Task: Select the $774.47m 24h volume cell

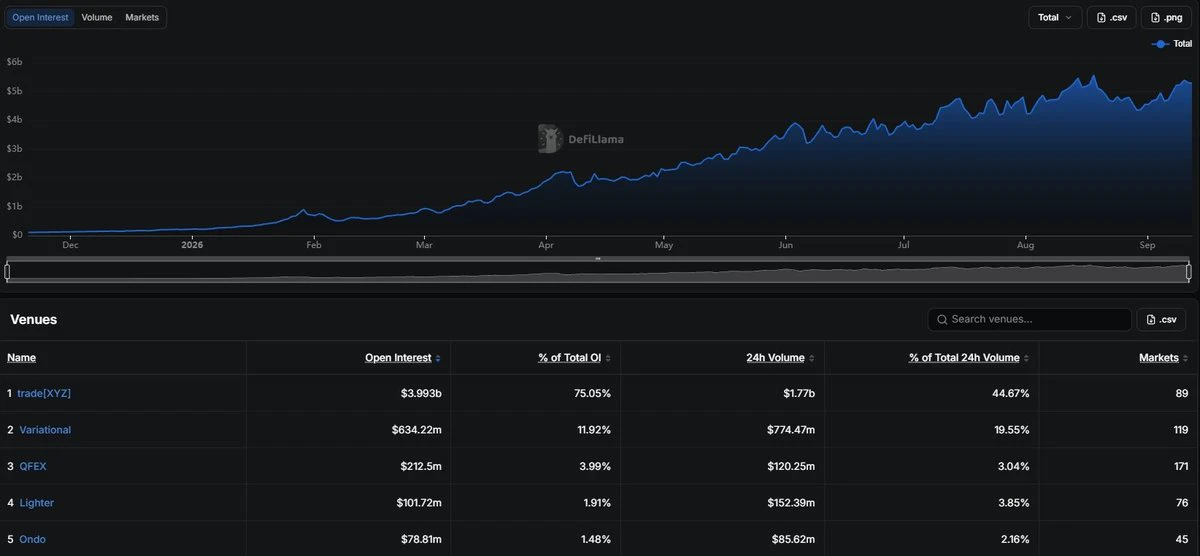Action: click(790, 430)
